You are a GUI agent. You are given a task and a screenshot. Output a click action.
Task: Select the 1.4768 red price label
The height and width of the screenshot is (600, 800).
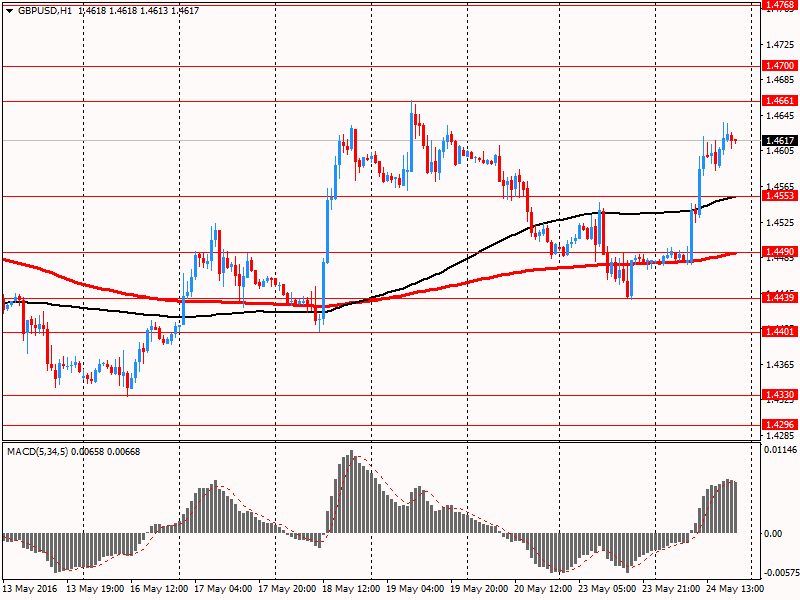[780, 5]
